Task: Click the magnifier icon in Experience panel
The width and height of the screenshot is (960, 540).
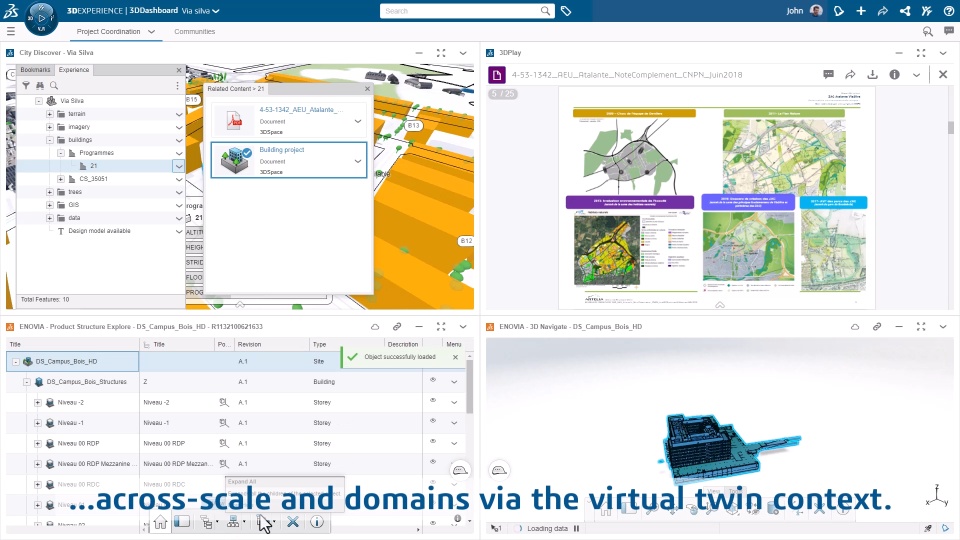Action: (54, 86)
